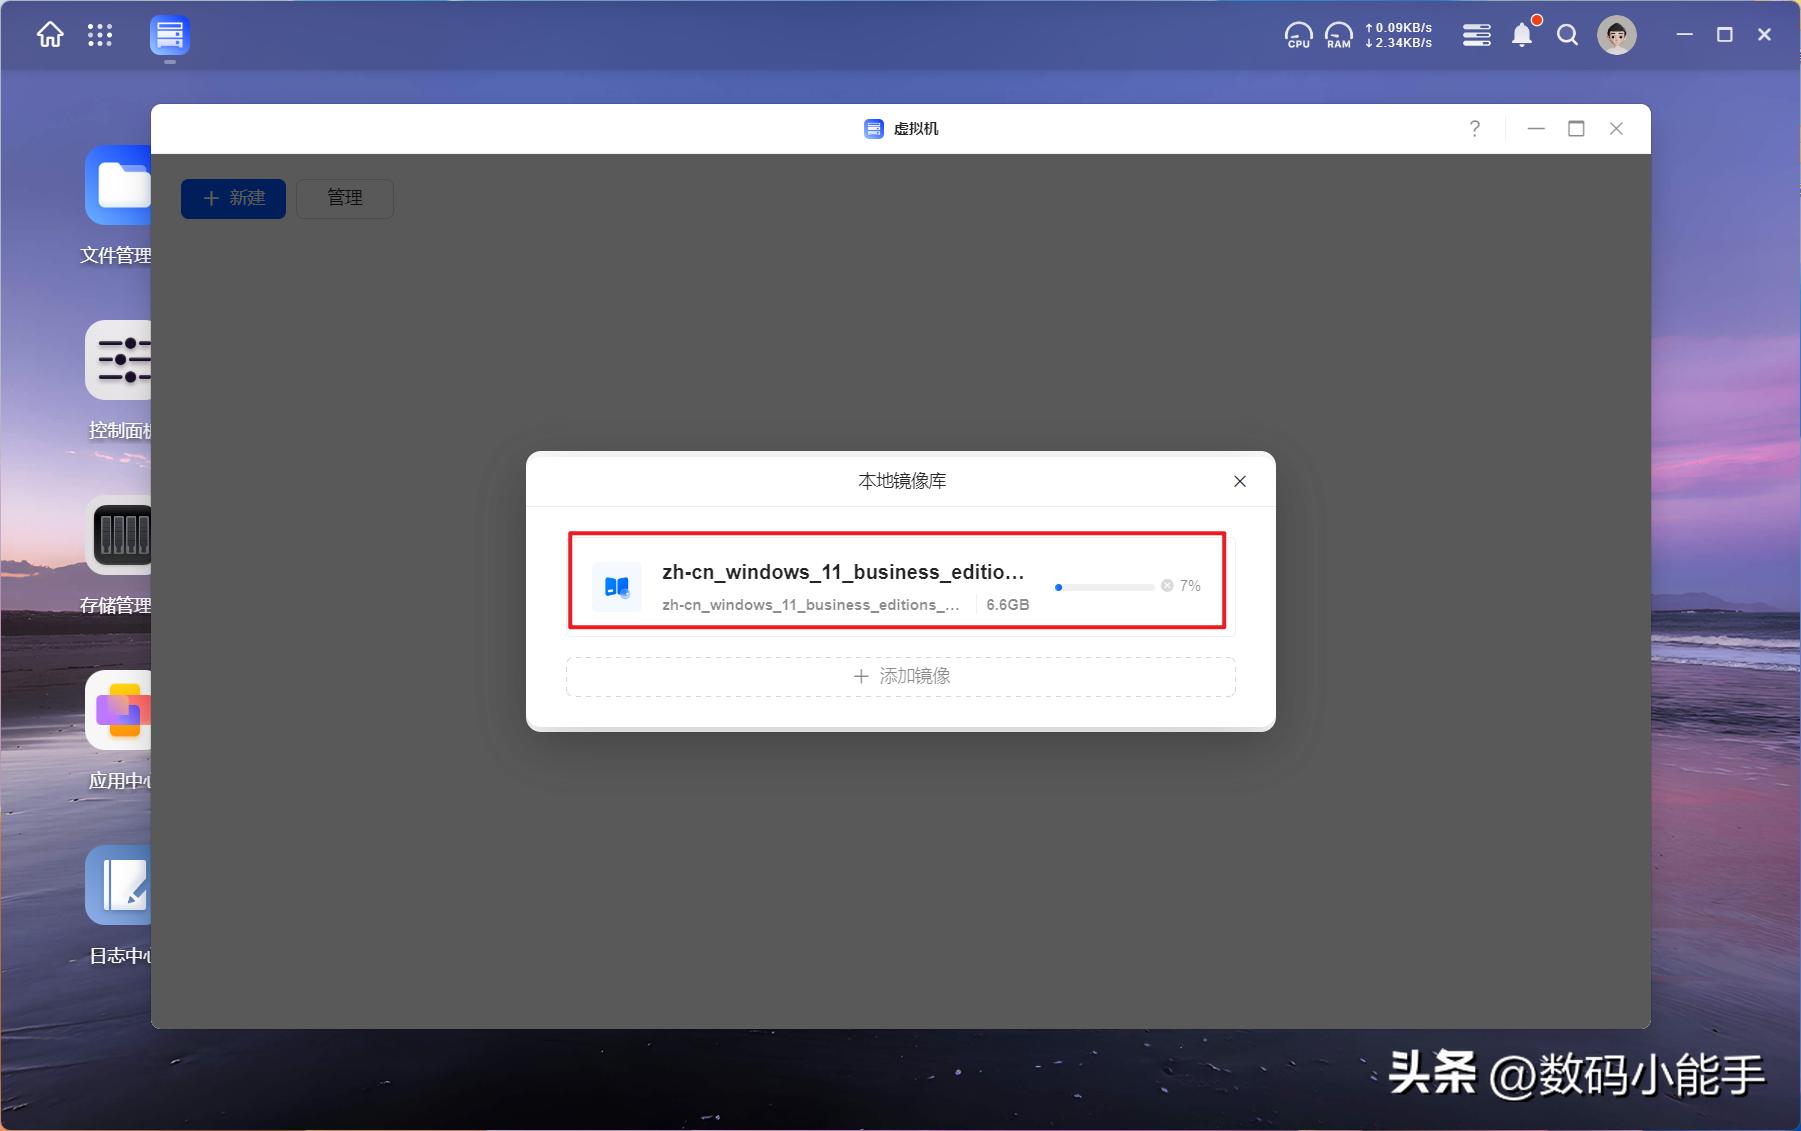Open the user avatar menu
Screen dimensions: 1801x1131
coord(1616,36)
